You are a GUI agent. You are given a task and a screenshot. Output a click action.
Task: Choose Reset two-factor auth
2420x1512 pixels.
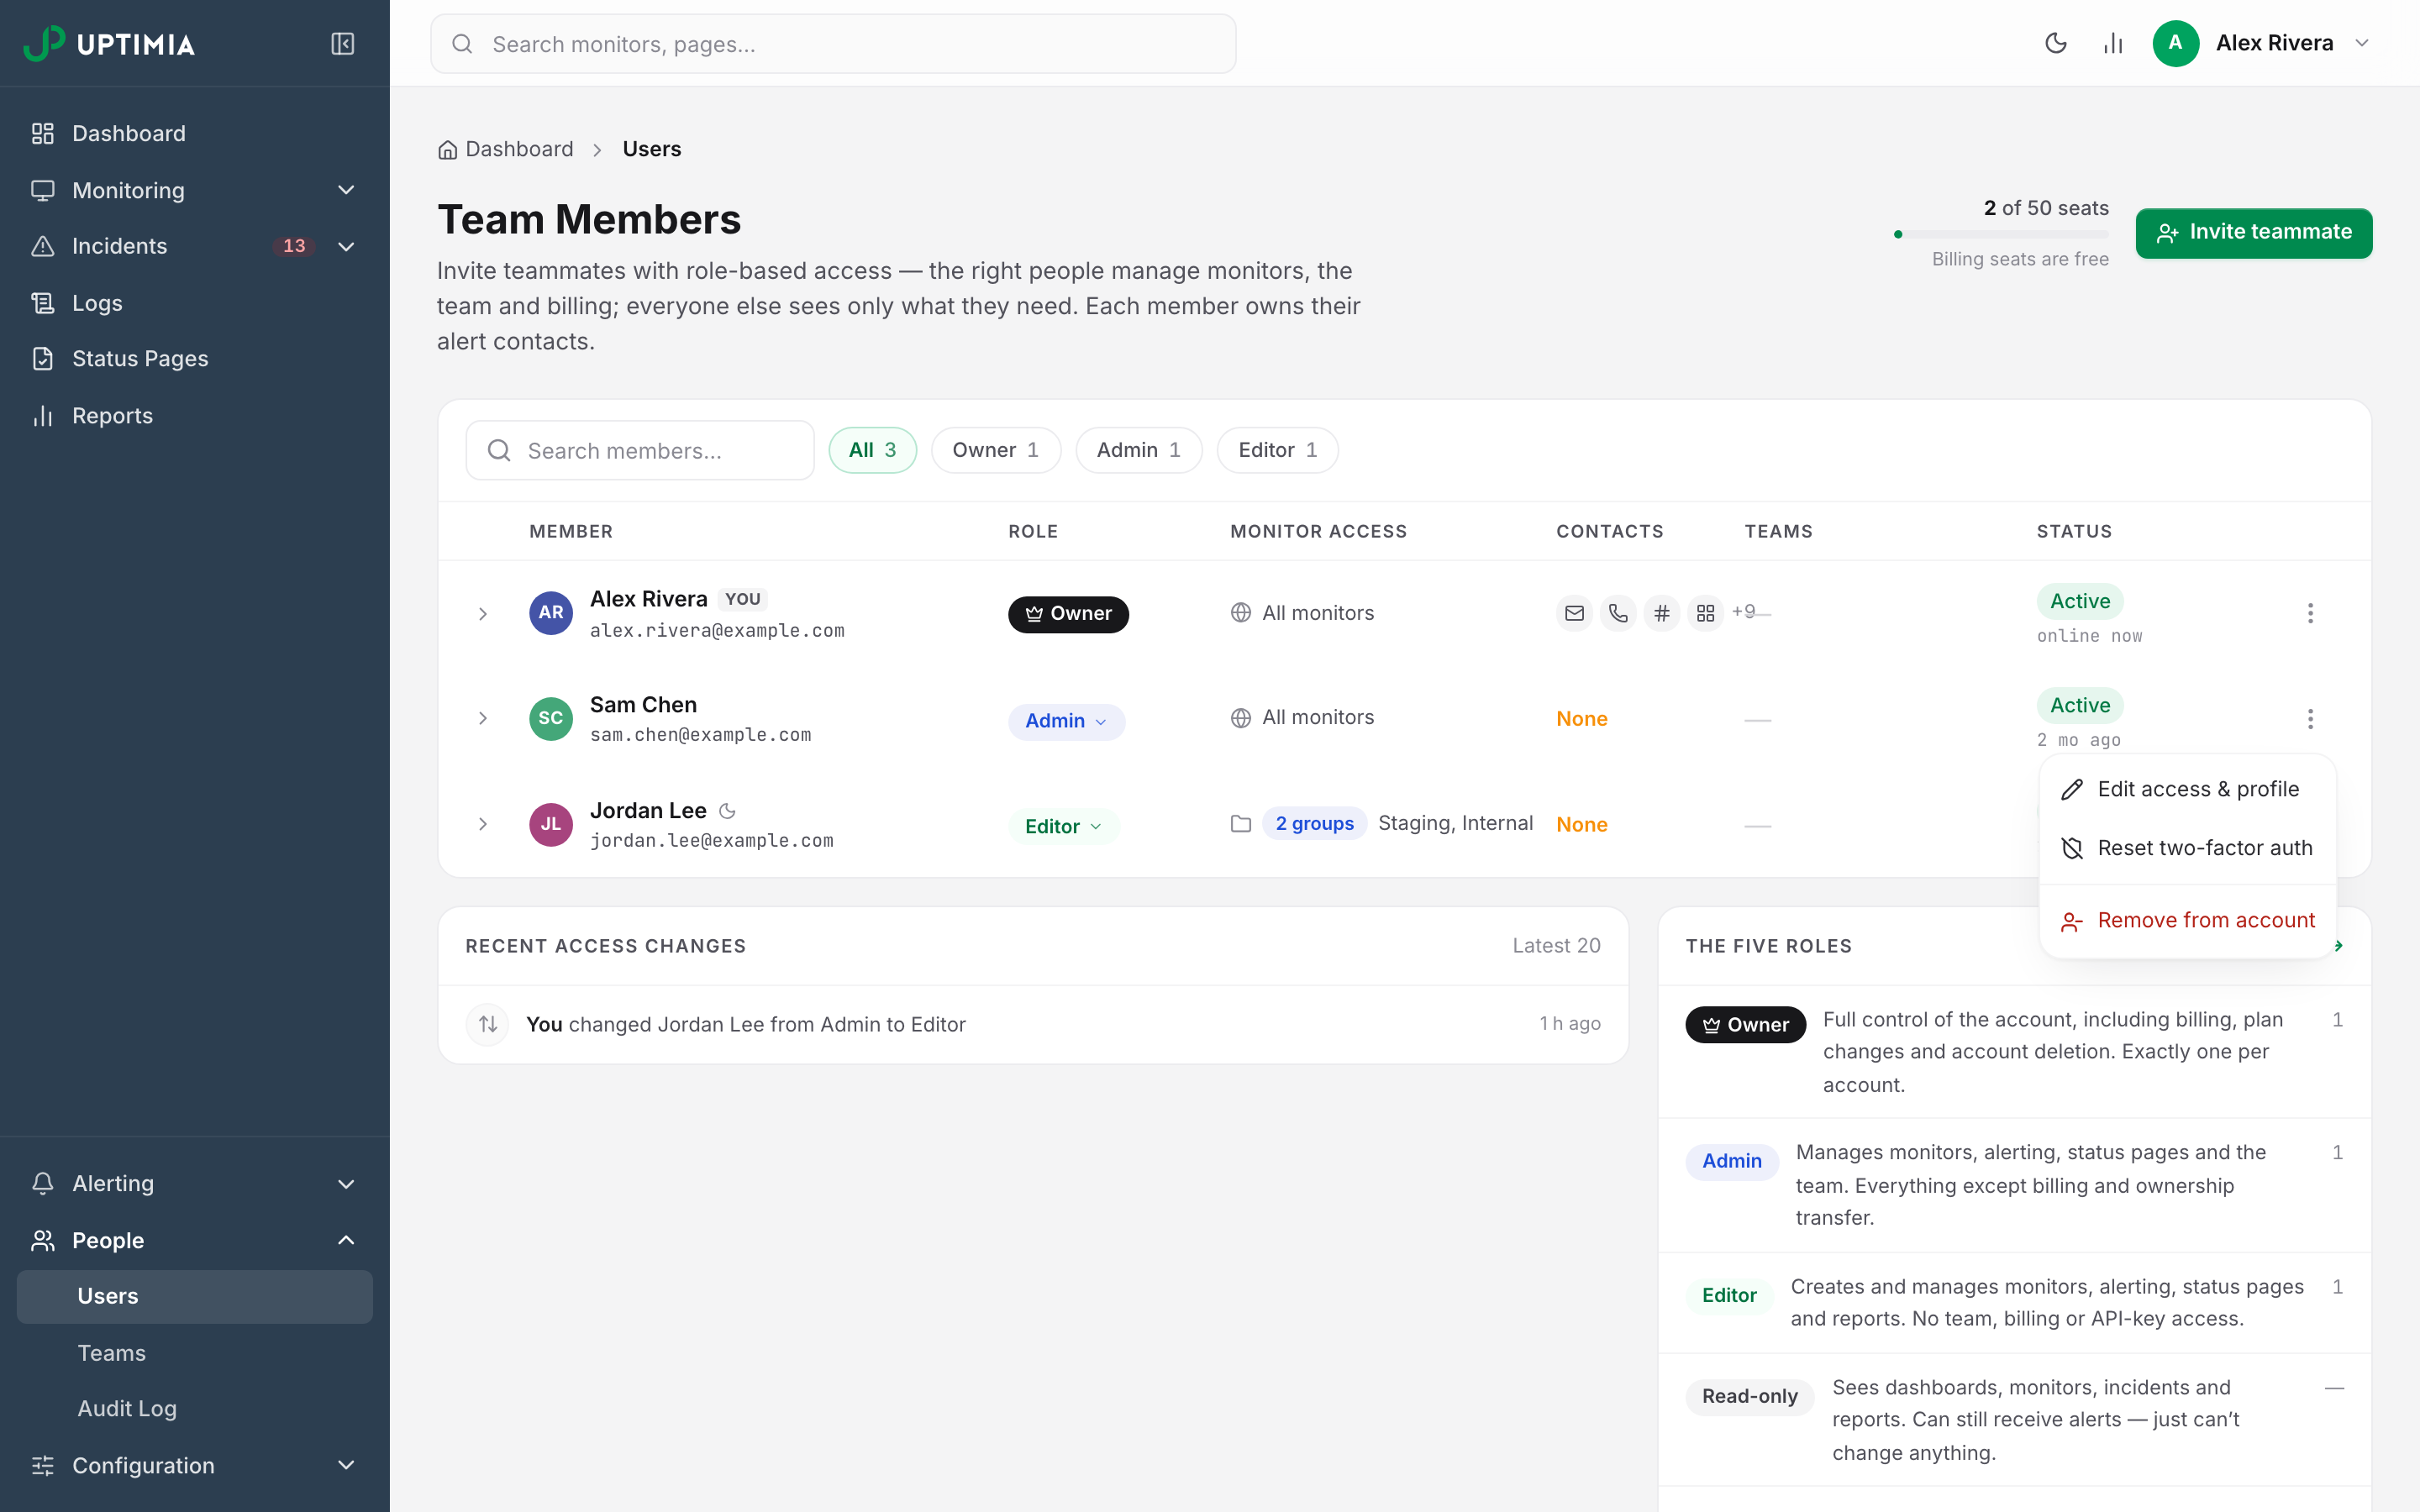pyautogui.click(x=2187, y=848)
